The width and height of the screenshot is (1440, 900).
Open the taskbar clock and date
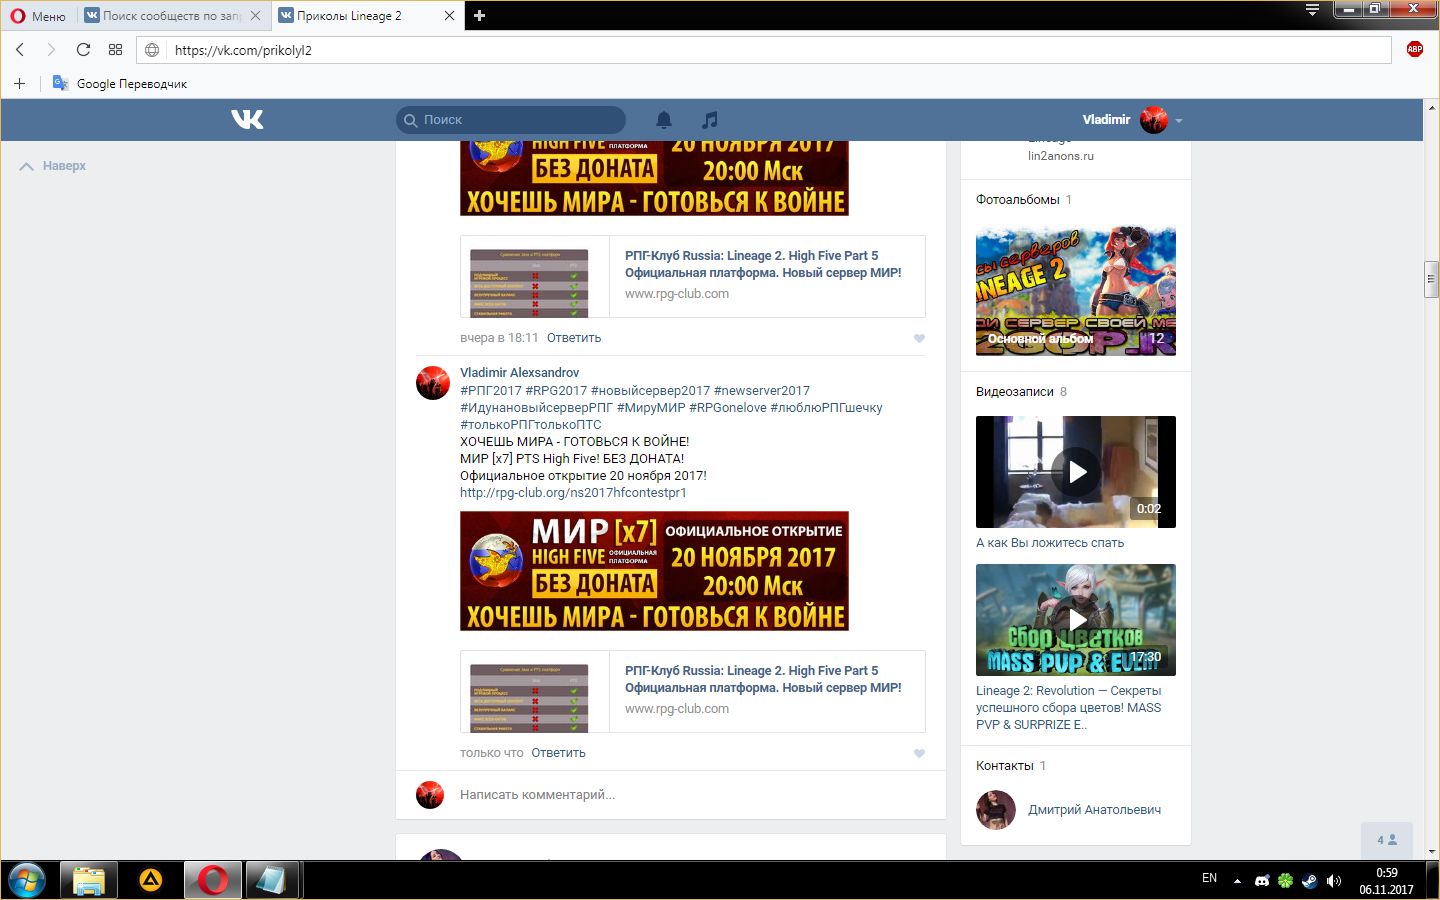[x=1386, y=881]
